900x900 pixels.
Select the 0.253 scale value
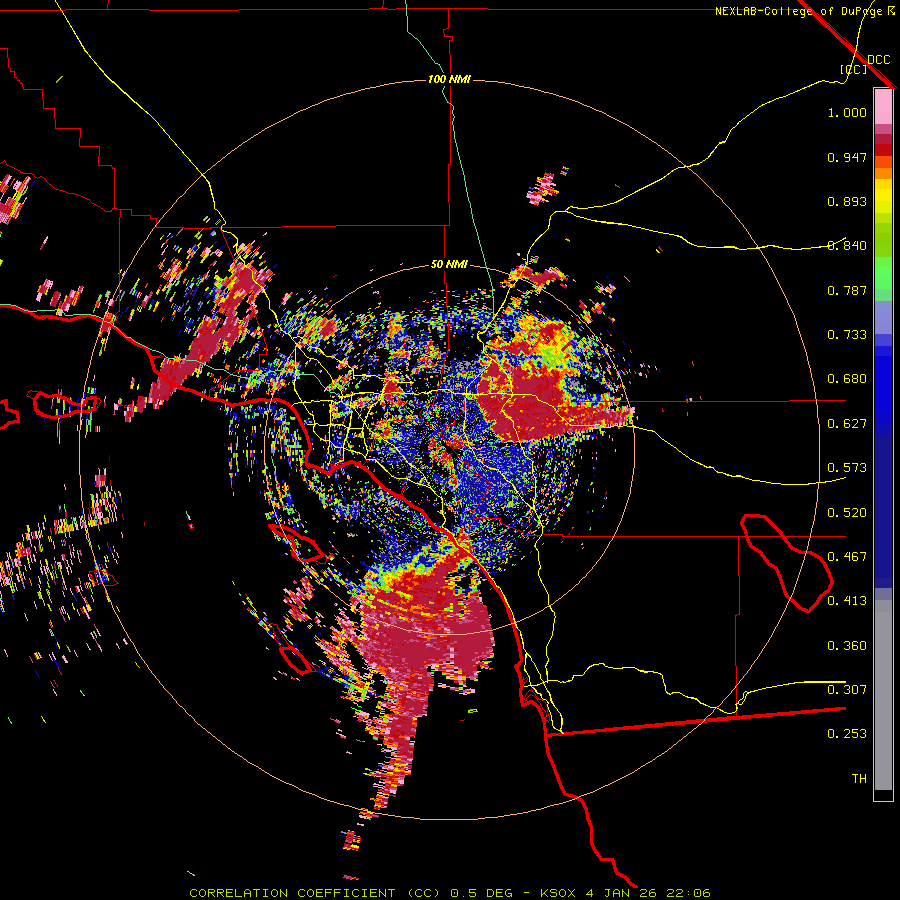tap(847, 734)
